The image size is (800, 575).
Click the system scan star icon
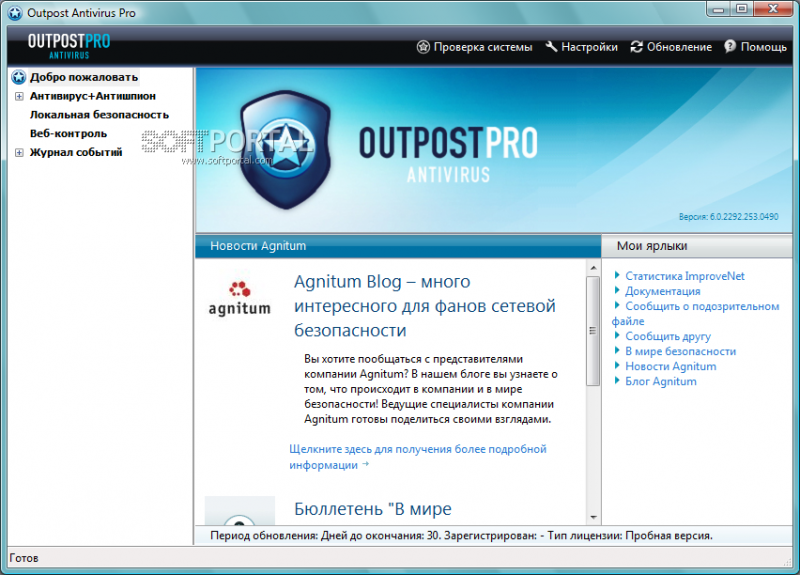(x=423, y=47)
